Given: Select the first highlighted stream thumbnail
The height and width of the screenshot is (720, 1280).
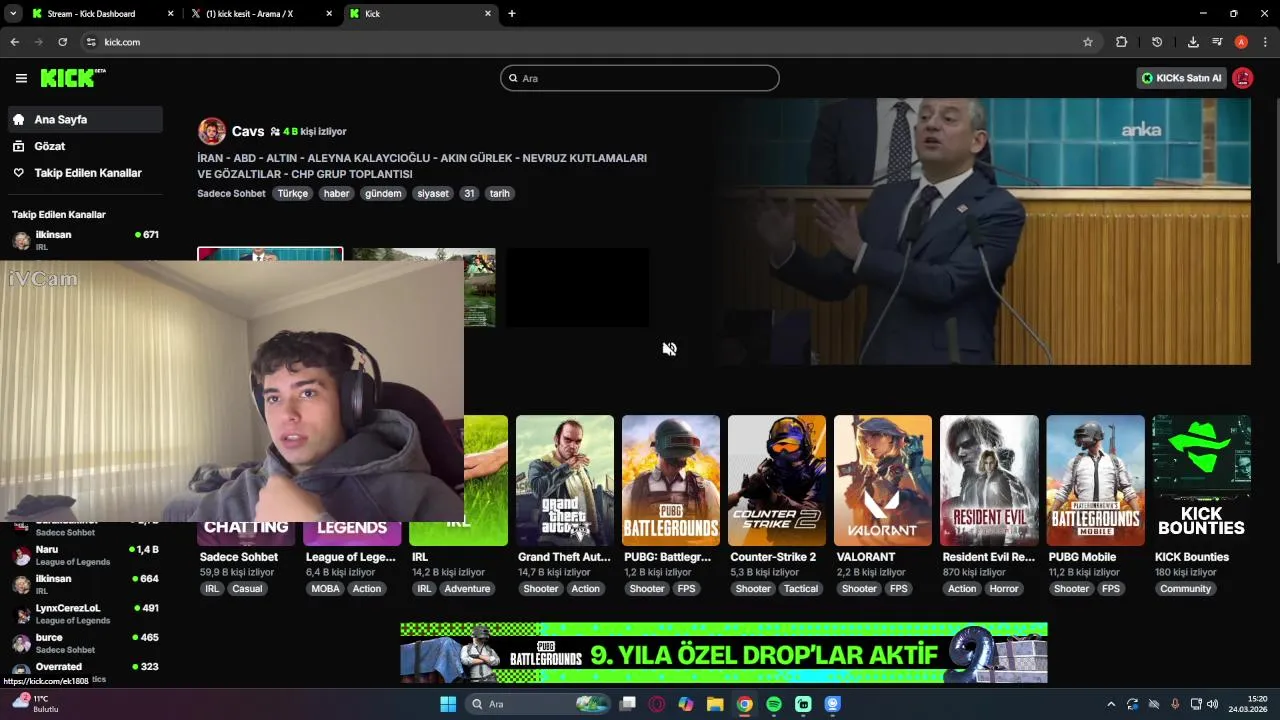Looking at the screenshot, I should (x=270, y=254).
